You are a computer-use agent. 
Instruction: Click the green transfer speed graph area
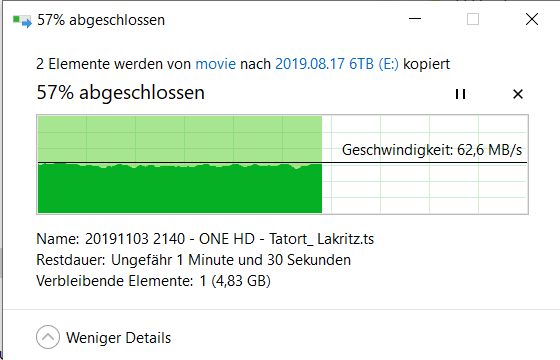(180, 189)
